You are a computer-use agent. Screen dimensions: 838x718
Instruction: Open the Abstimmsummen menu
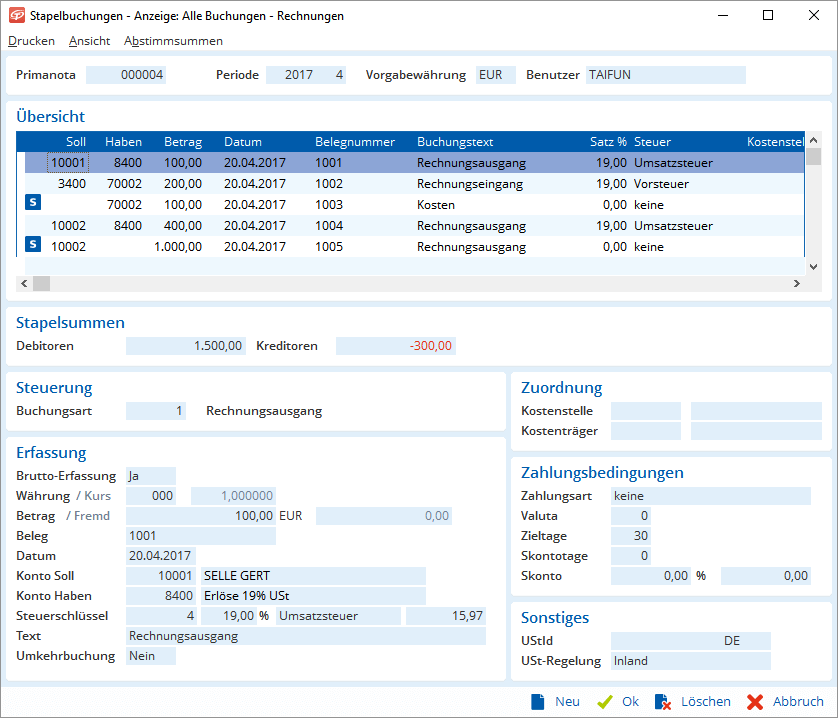click(x=173, y=41)
